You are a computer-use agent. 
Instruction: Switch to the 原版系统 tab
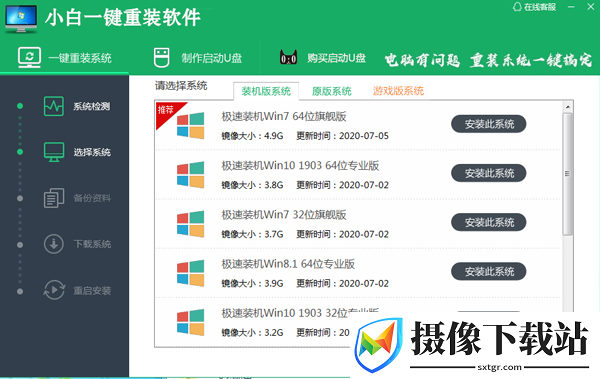(331, 91)
